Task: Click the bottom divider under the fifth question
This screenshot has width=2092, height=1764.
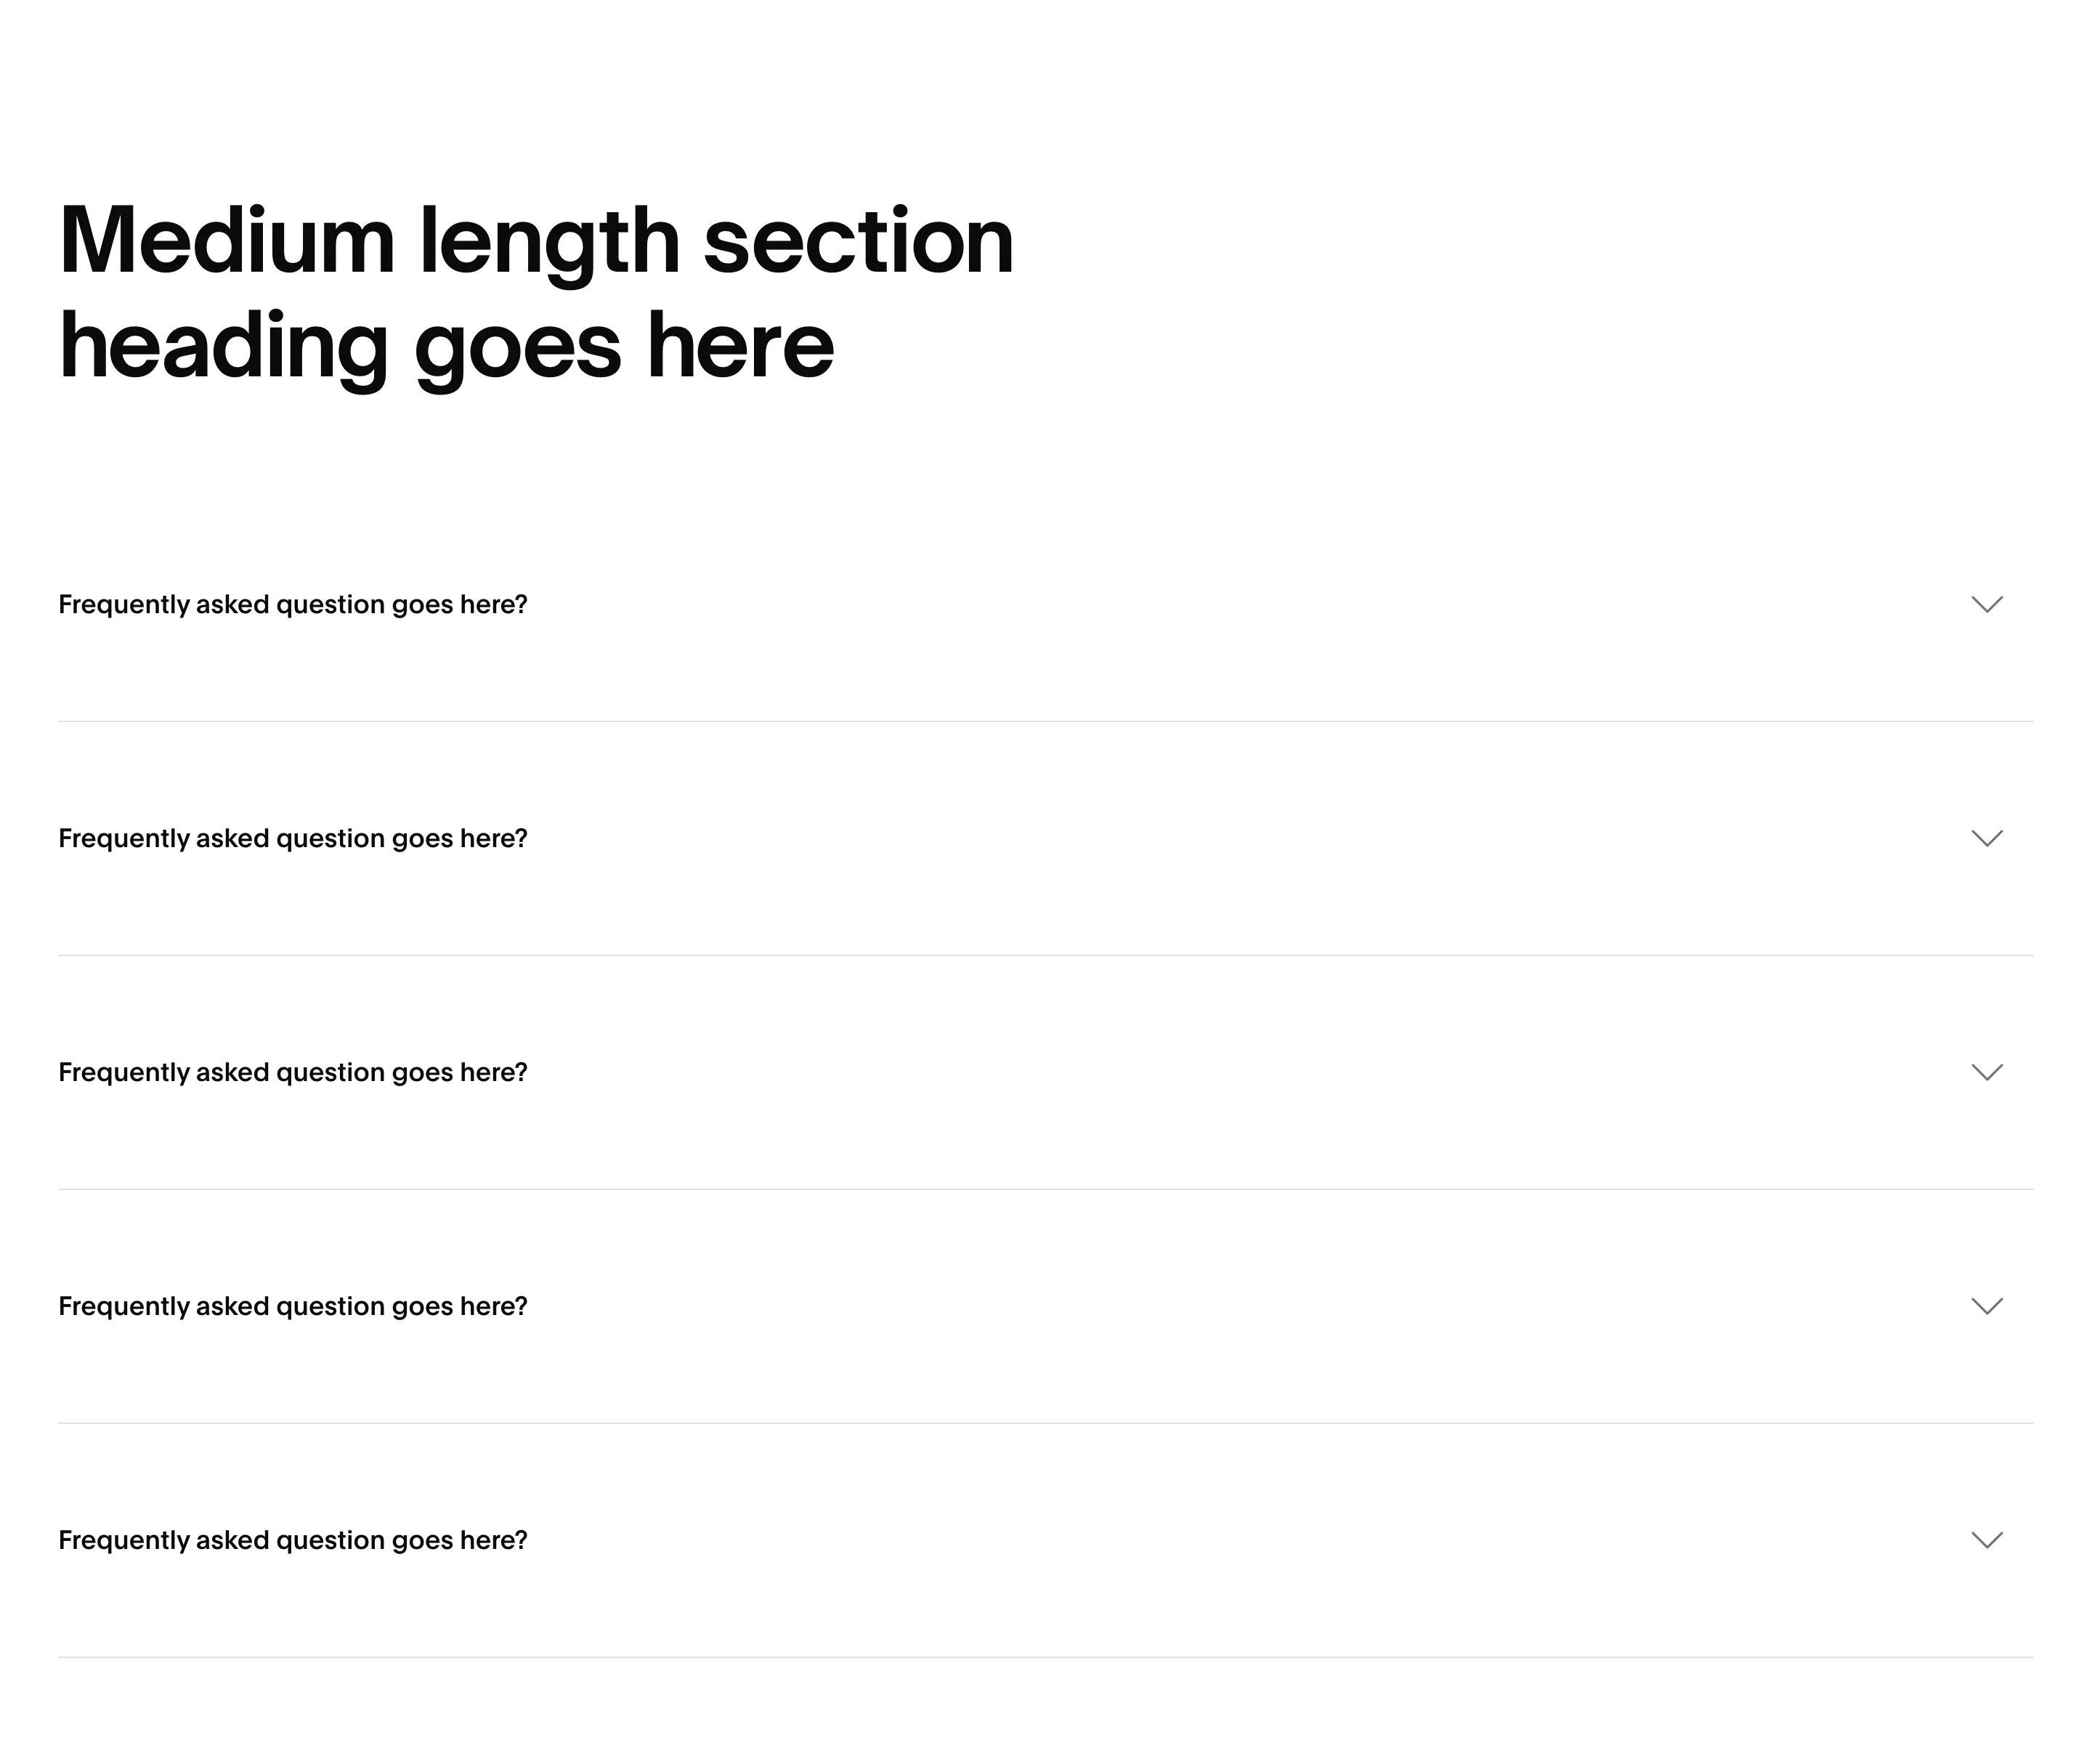Action: pyautogui.click(x=1046, y=1657)
